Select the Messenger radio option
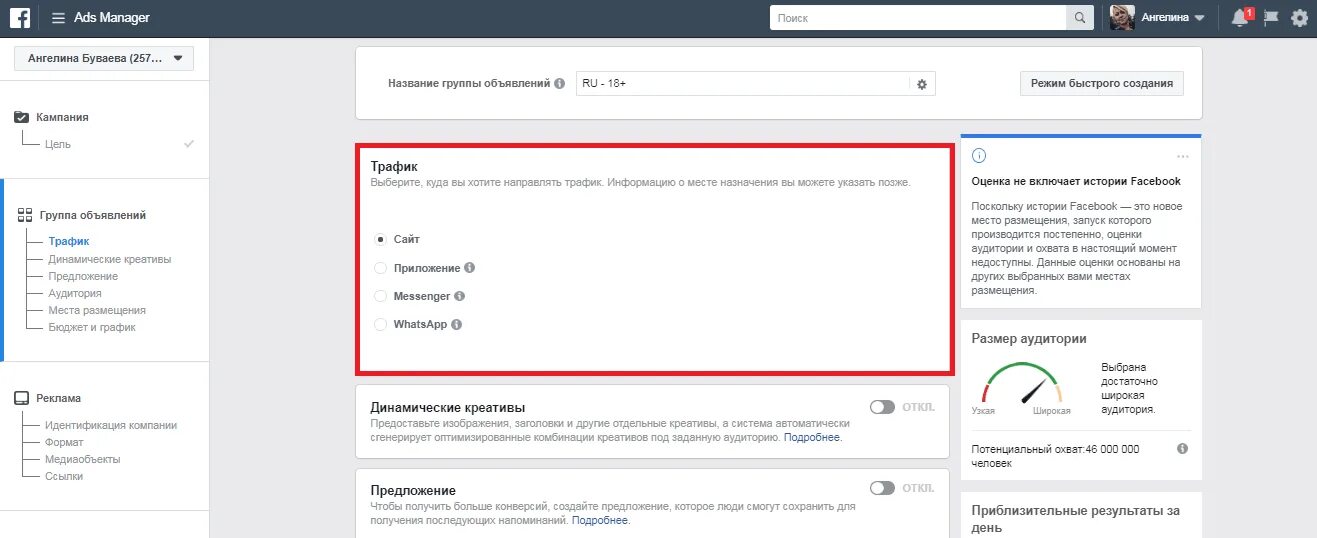 [x=380, y=296]
